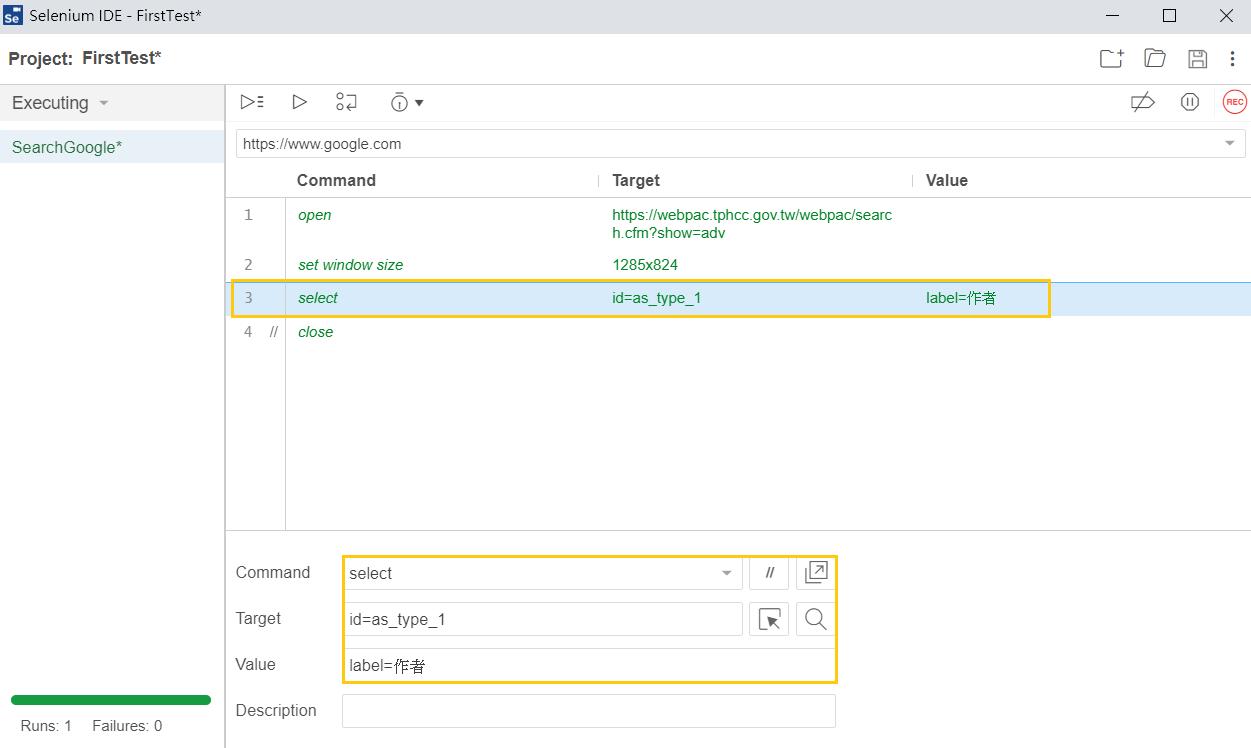Viewport: 1251px width, 748px height.
Task: Click the project name FirstTest*
Action: 122,58
